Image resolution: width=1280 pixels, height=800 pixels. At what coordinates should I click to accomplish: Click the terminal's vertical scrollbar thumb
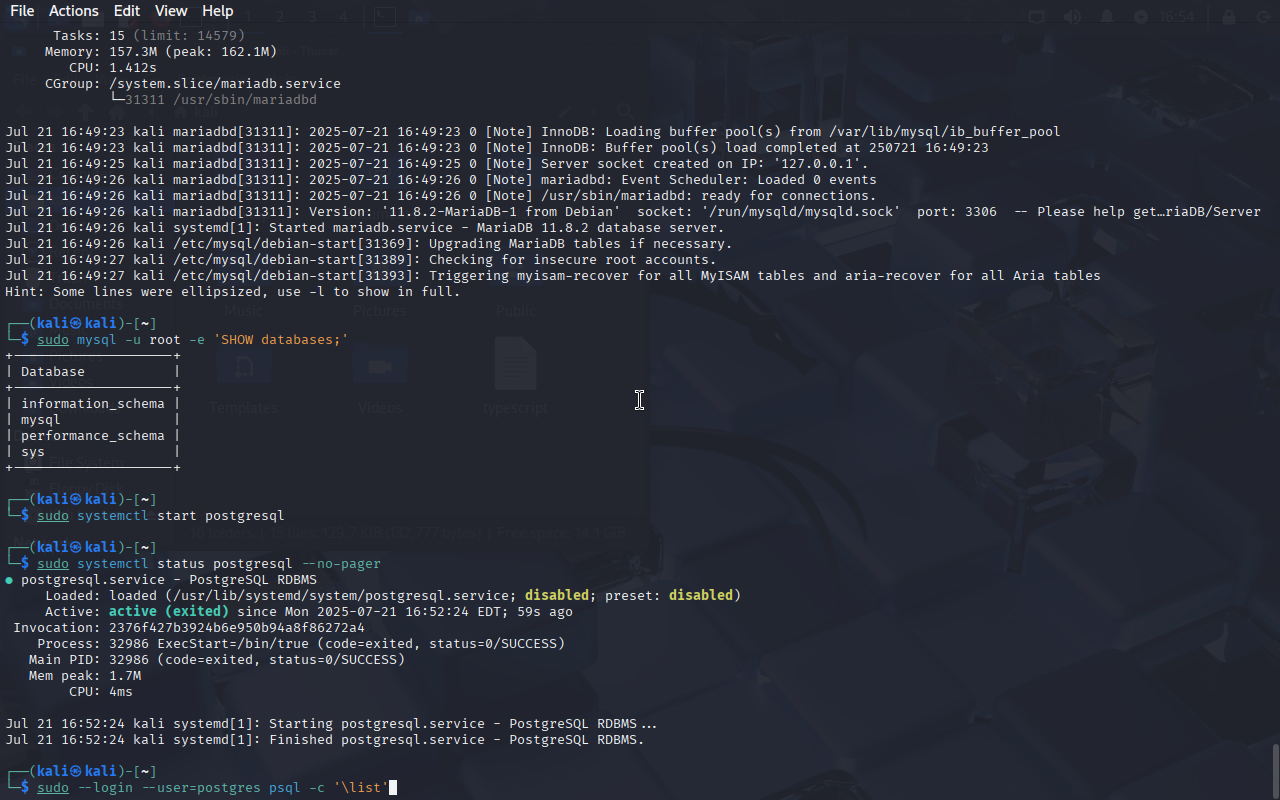(1275, 770)
